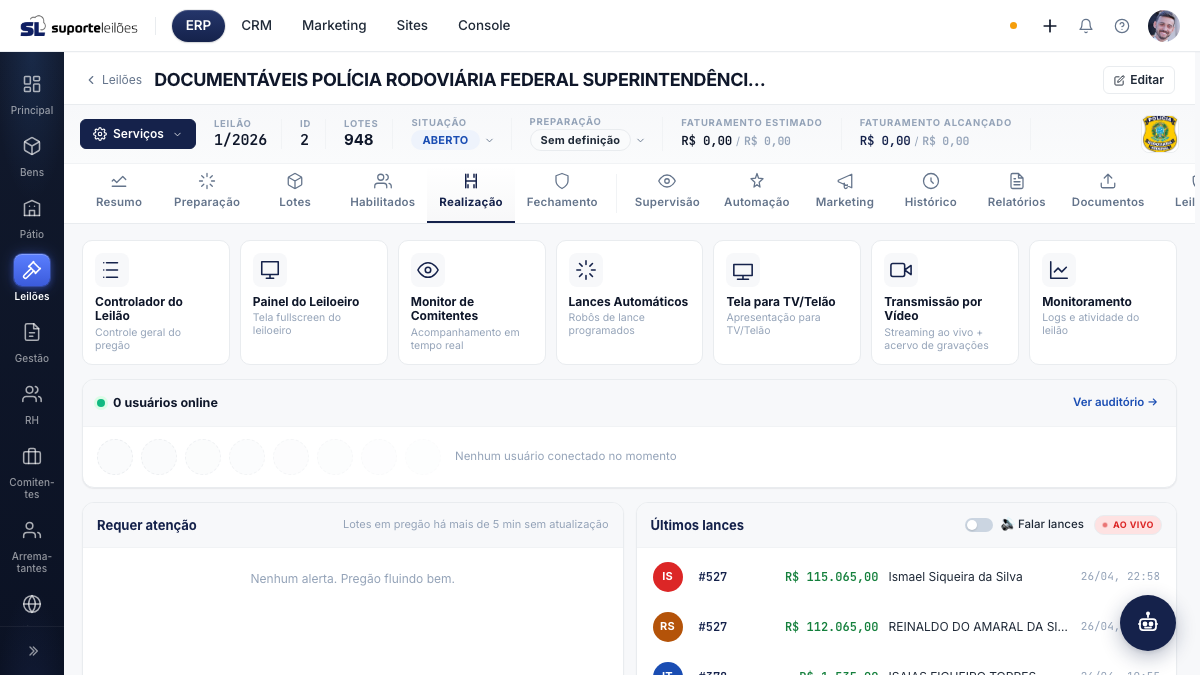Switch to the Sites module
This screenshot has height=675, width=1200.
tap(412, 26)
